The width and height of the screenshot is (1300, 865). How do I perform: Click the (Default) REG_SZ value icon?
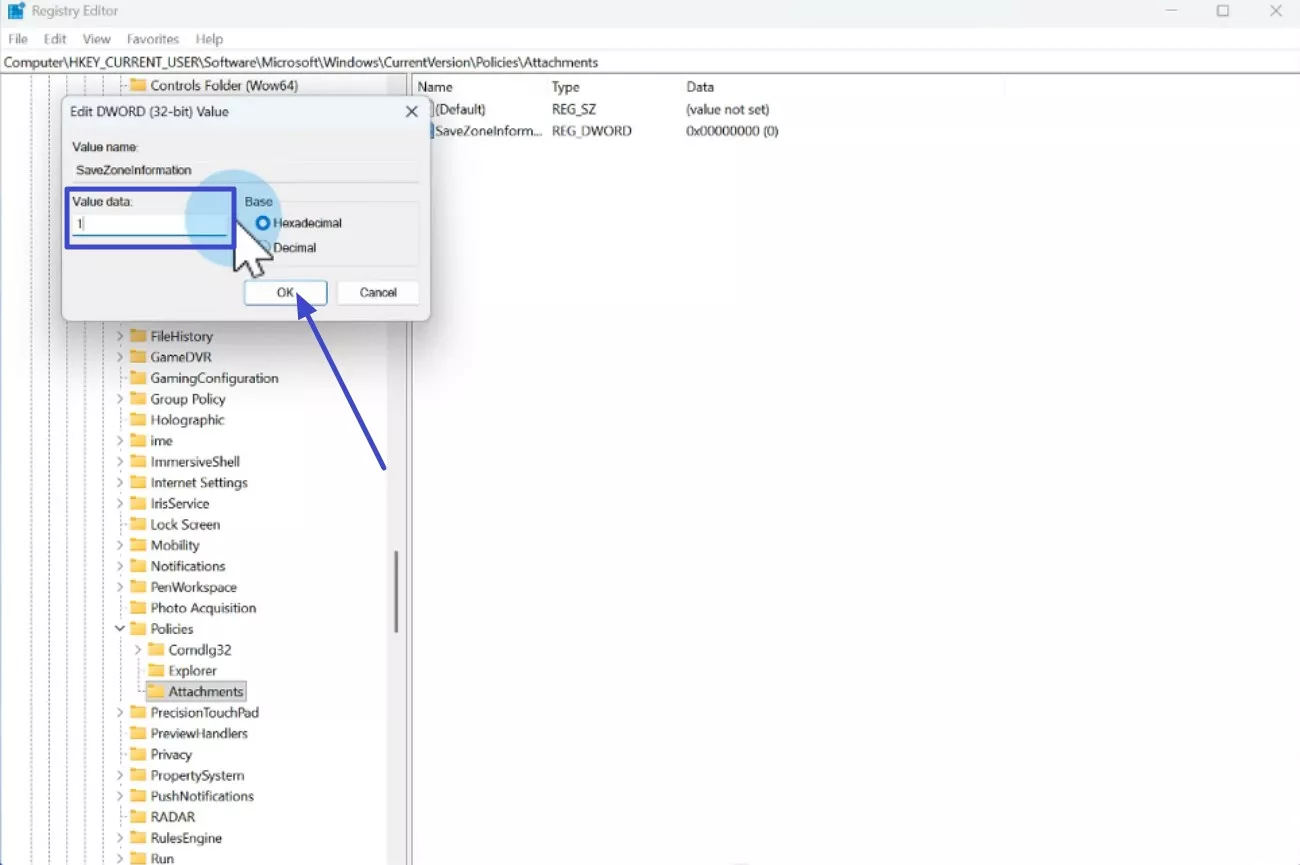point(430,109)
